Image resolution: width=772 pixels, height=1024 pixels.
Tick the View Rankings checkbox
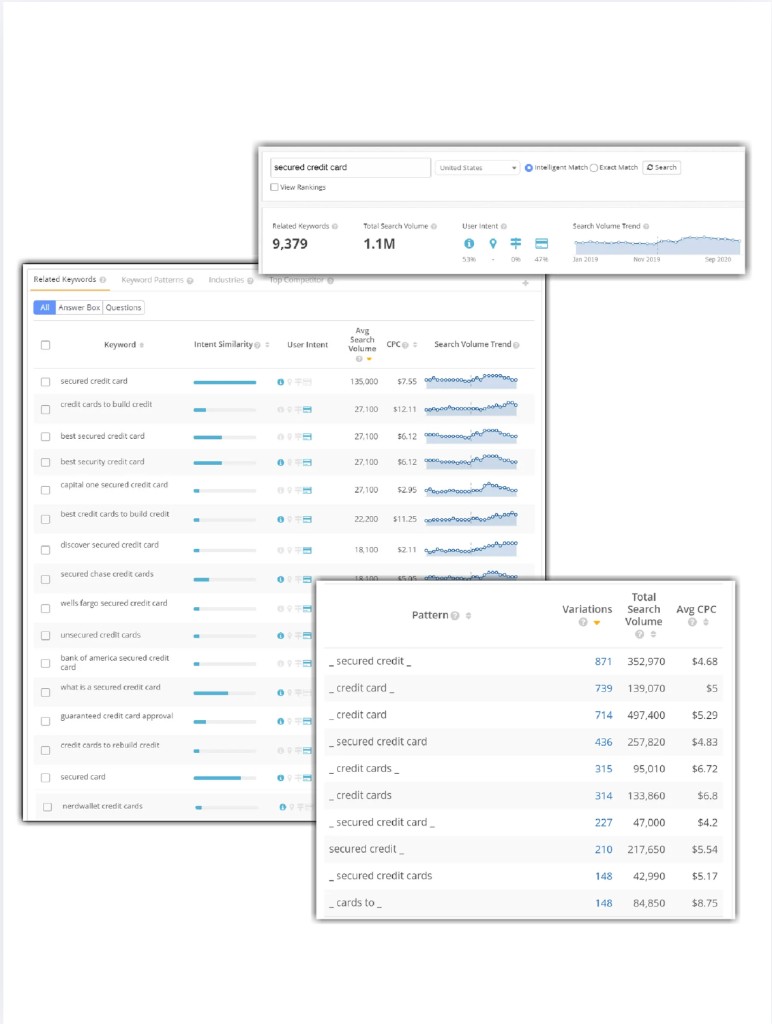pyautogui.click(x=274, y=187)
